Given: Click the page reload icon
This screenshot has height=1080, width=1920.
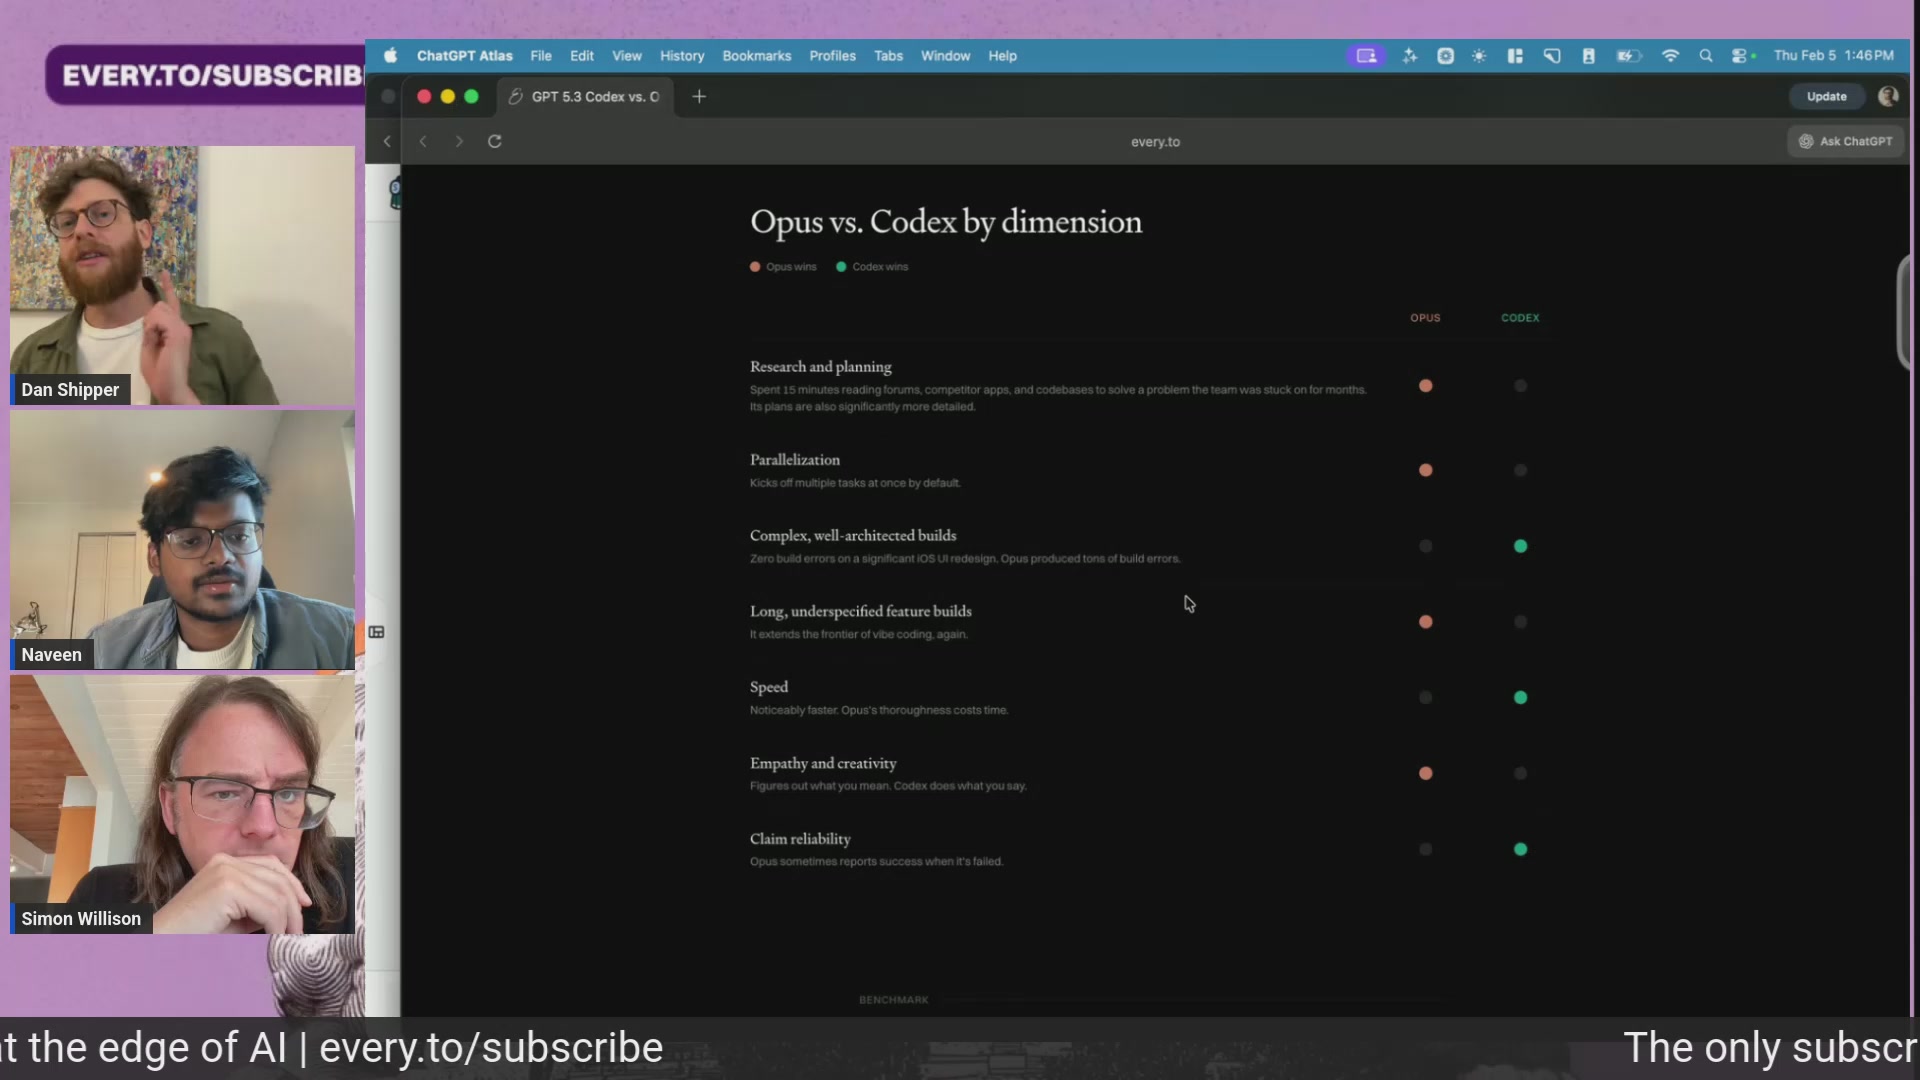Looking at the screenshot, I should pyautogui.click(x=494, y=141).
